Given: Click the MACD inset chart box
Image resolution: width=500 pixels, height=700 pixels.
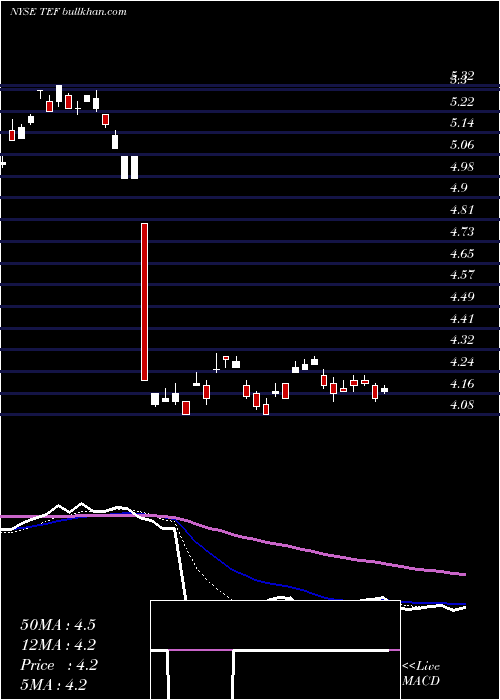Looking at the screenshot, I should click(x=275, y=650).
